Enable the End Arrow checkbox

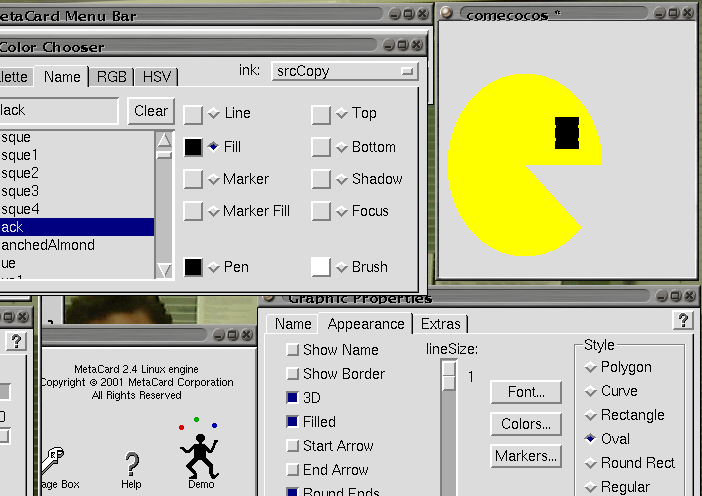(x=292, y=470)
